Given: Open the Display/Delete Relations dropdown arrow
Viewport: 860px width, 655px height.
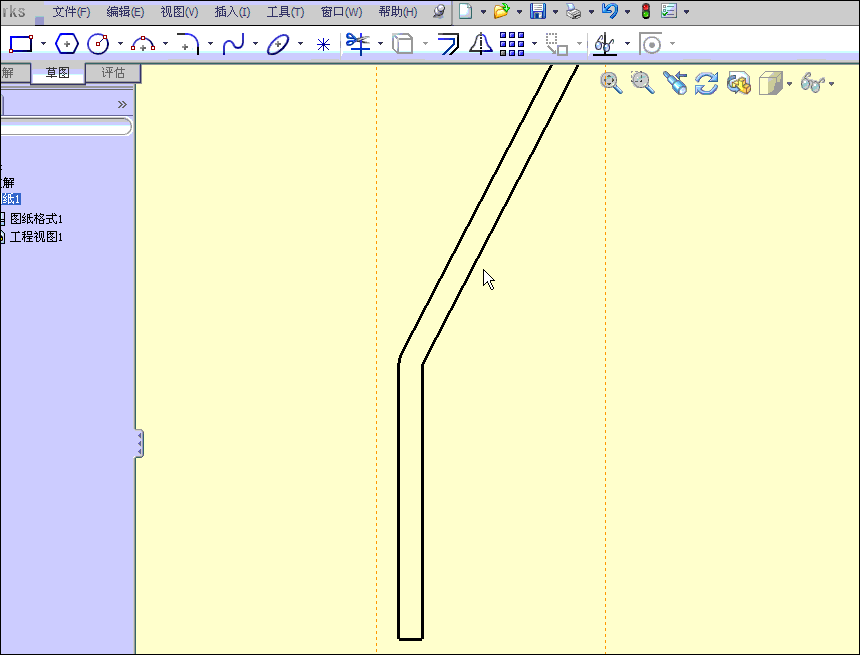Looking at the screenshot, I should pos(627,44).
